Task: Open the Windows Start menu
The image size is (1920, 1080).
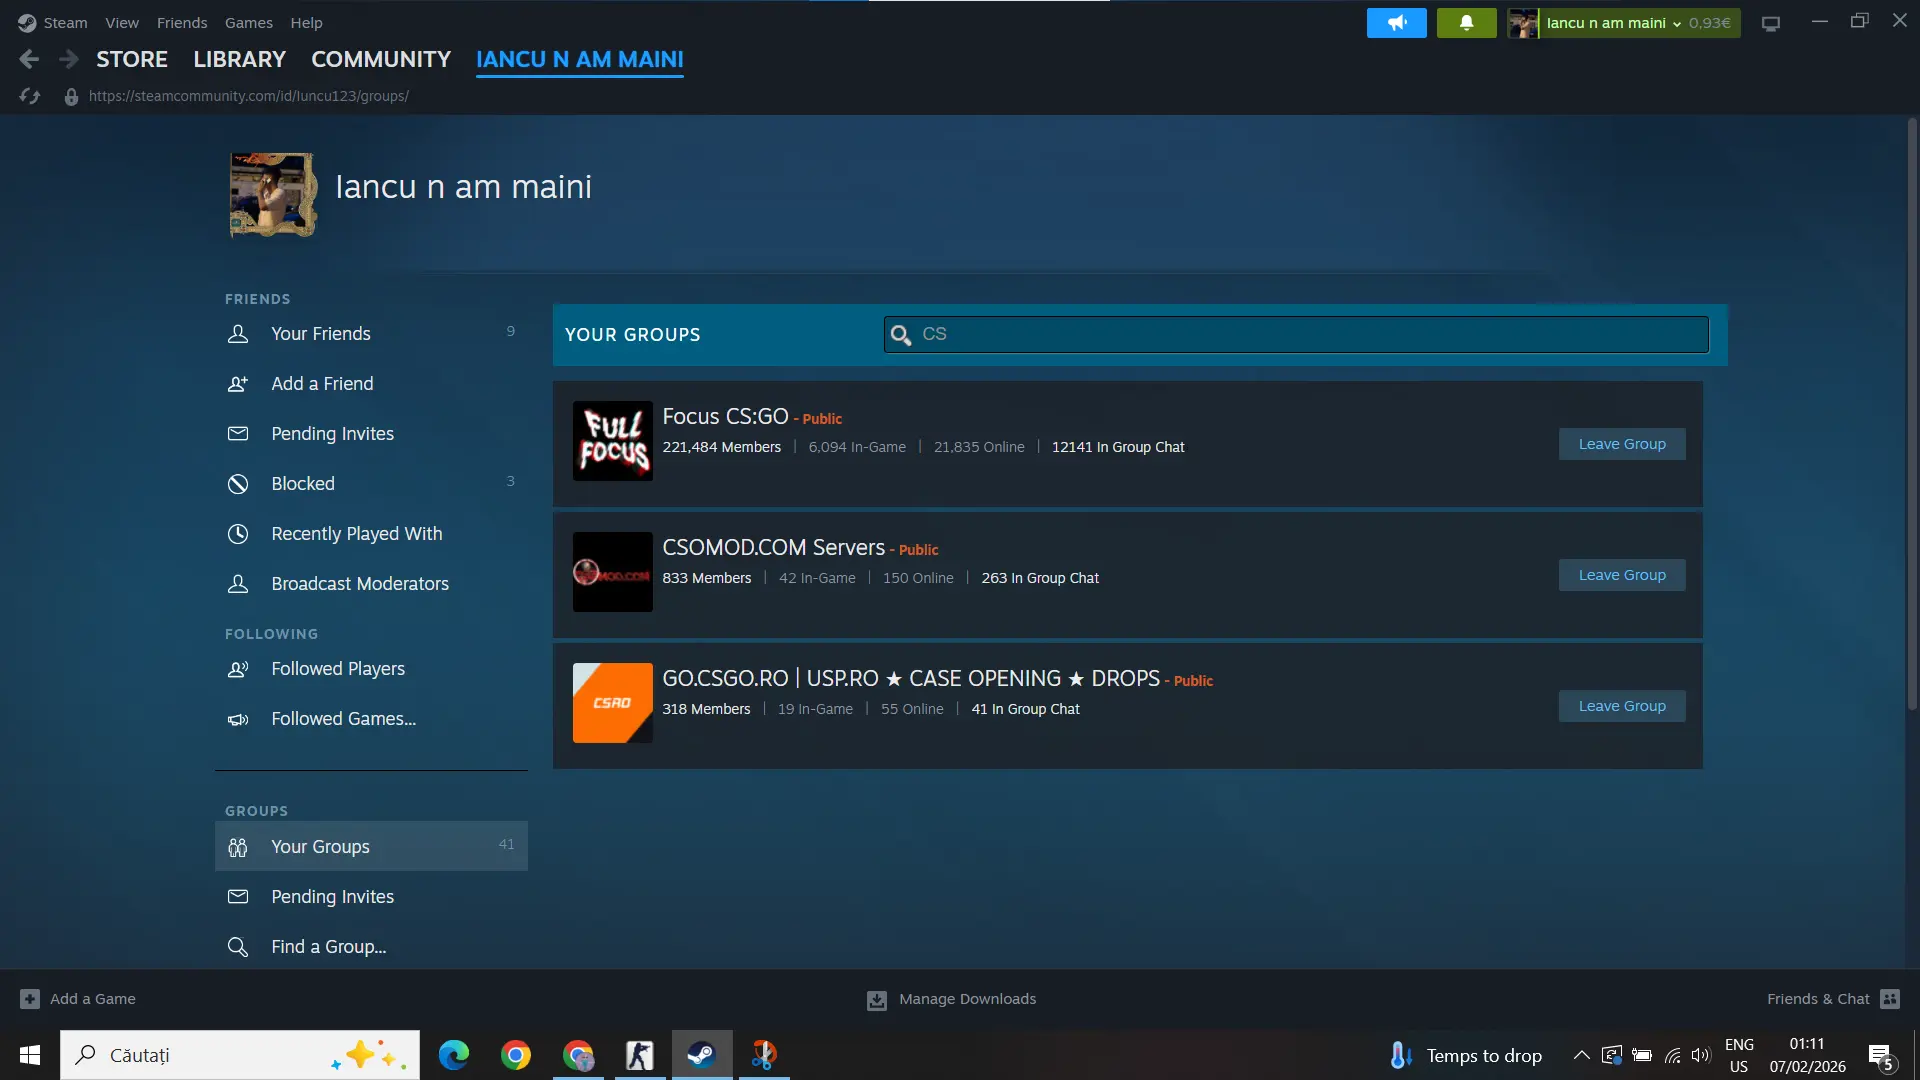Action: click(30, 1055)
